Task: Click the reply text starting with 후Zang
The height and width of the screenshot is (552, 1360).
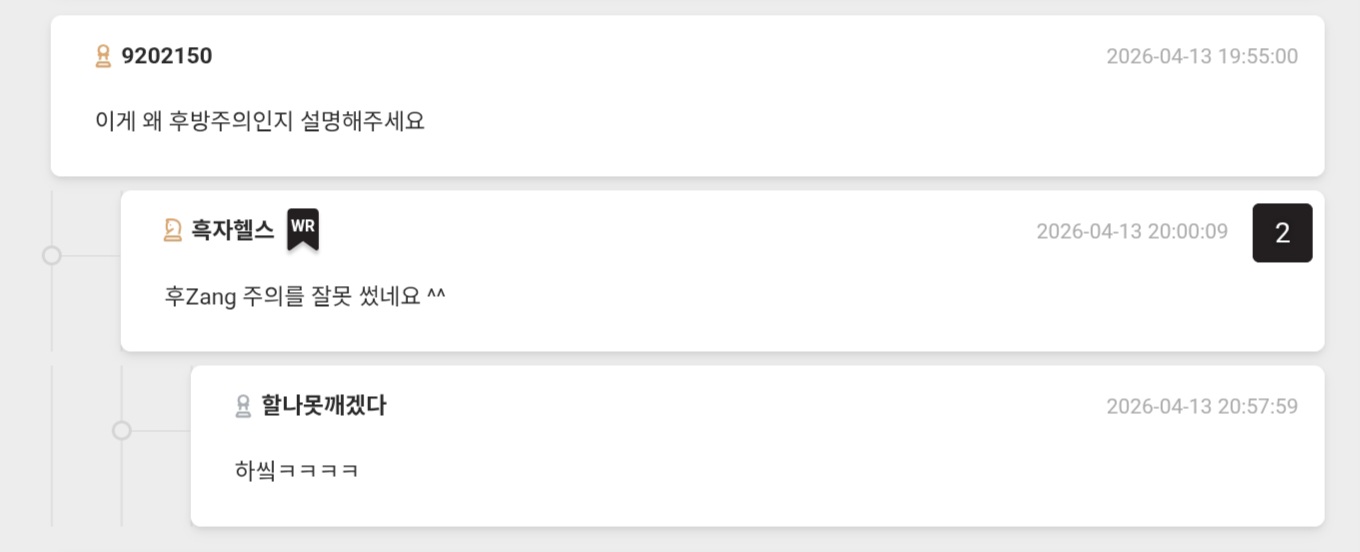Action: [x=304, y=297]
